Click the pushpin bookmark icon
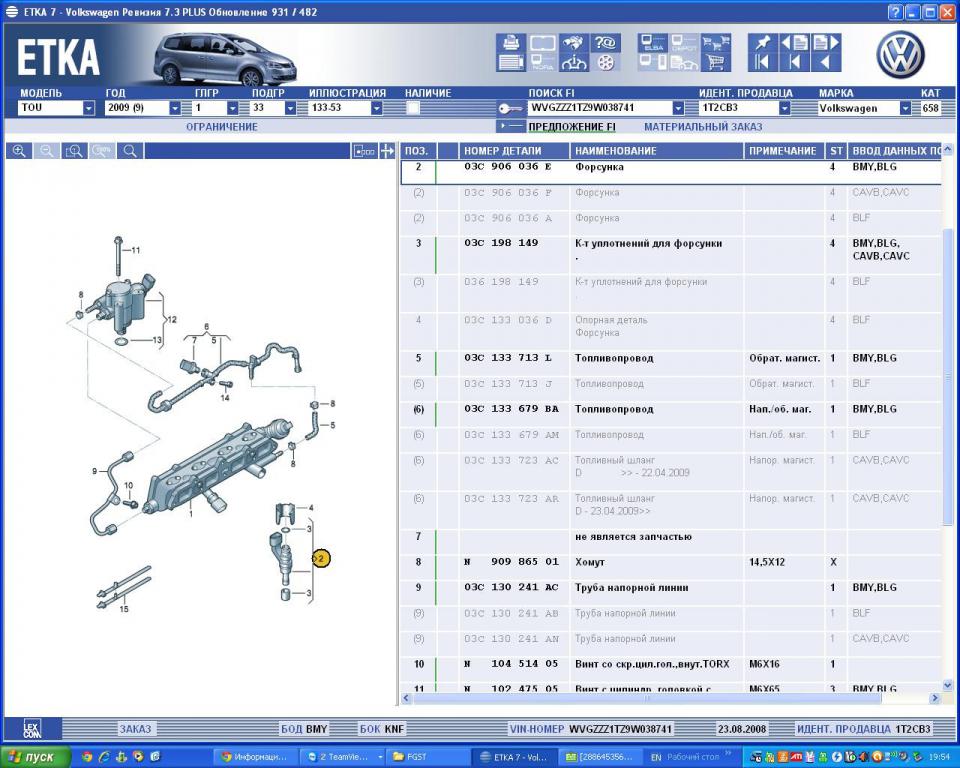This screenshot has width=960, height=768. coord(763,43)
